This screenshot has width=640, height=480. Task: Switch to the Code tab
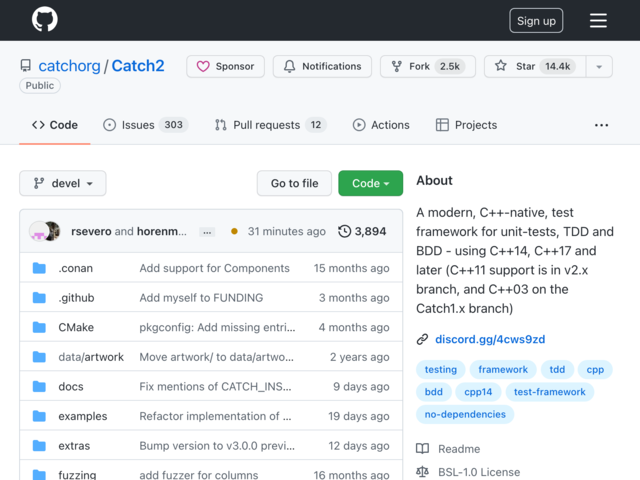(55, 125)
